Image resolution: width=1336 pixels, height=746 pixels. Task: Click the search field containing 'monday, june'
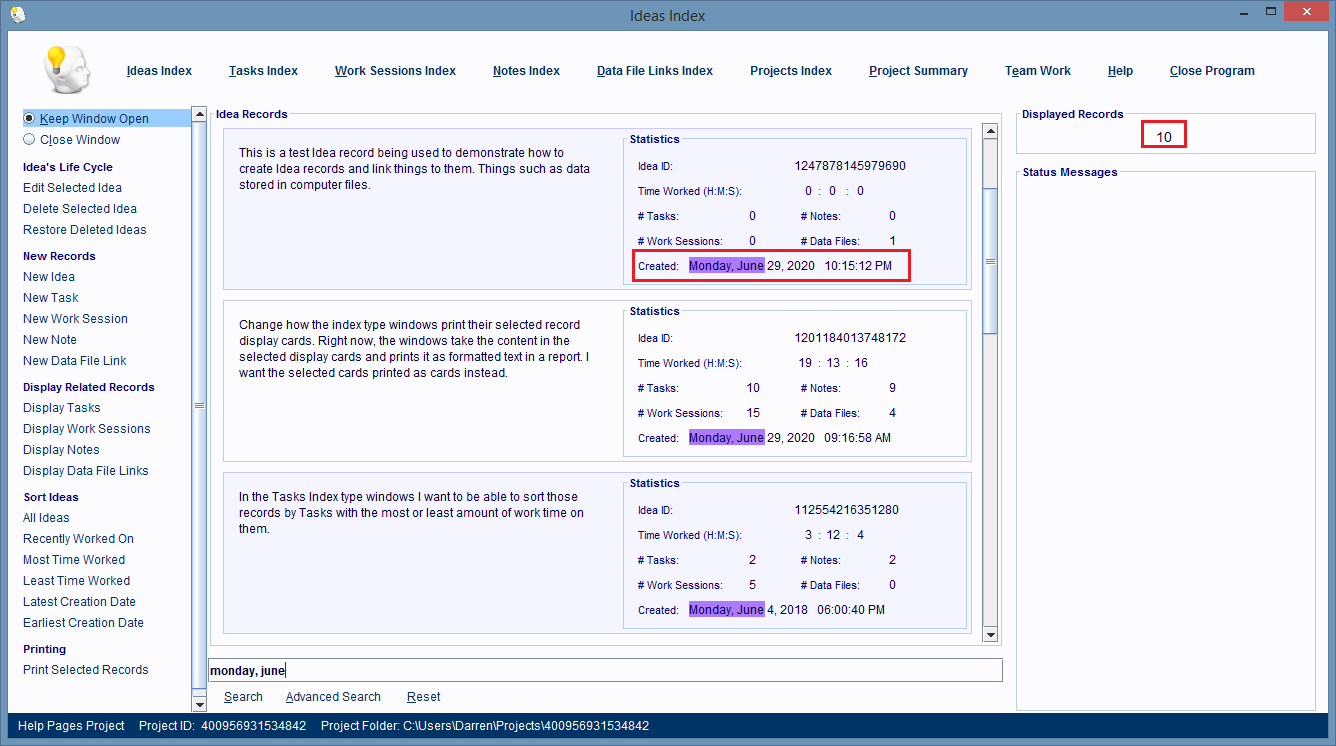(605, 670)
